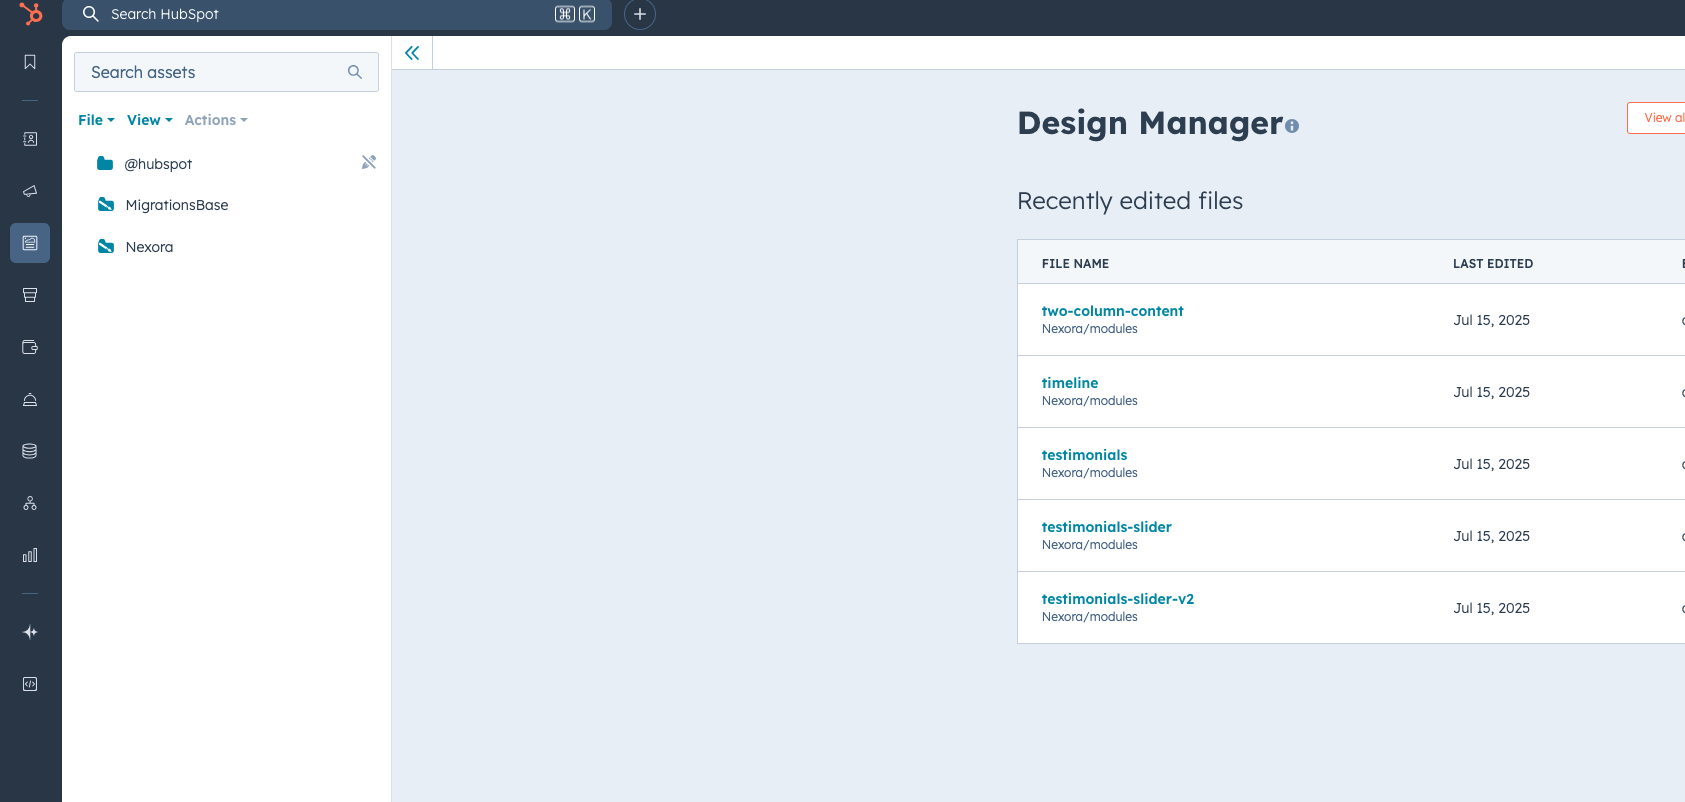The height and width of the screenshot is (802, 1685).
Task: Select the @hubspot folder row
Action: [227, 163]
